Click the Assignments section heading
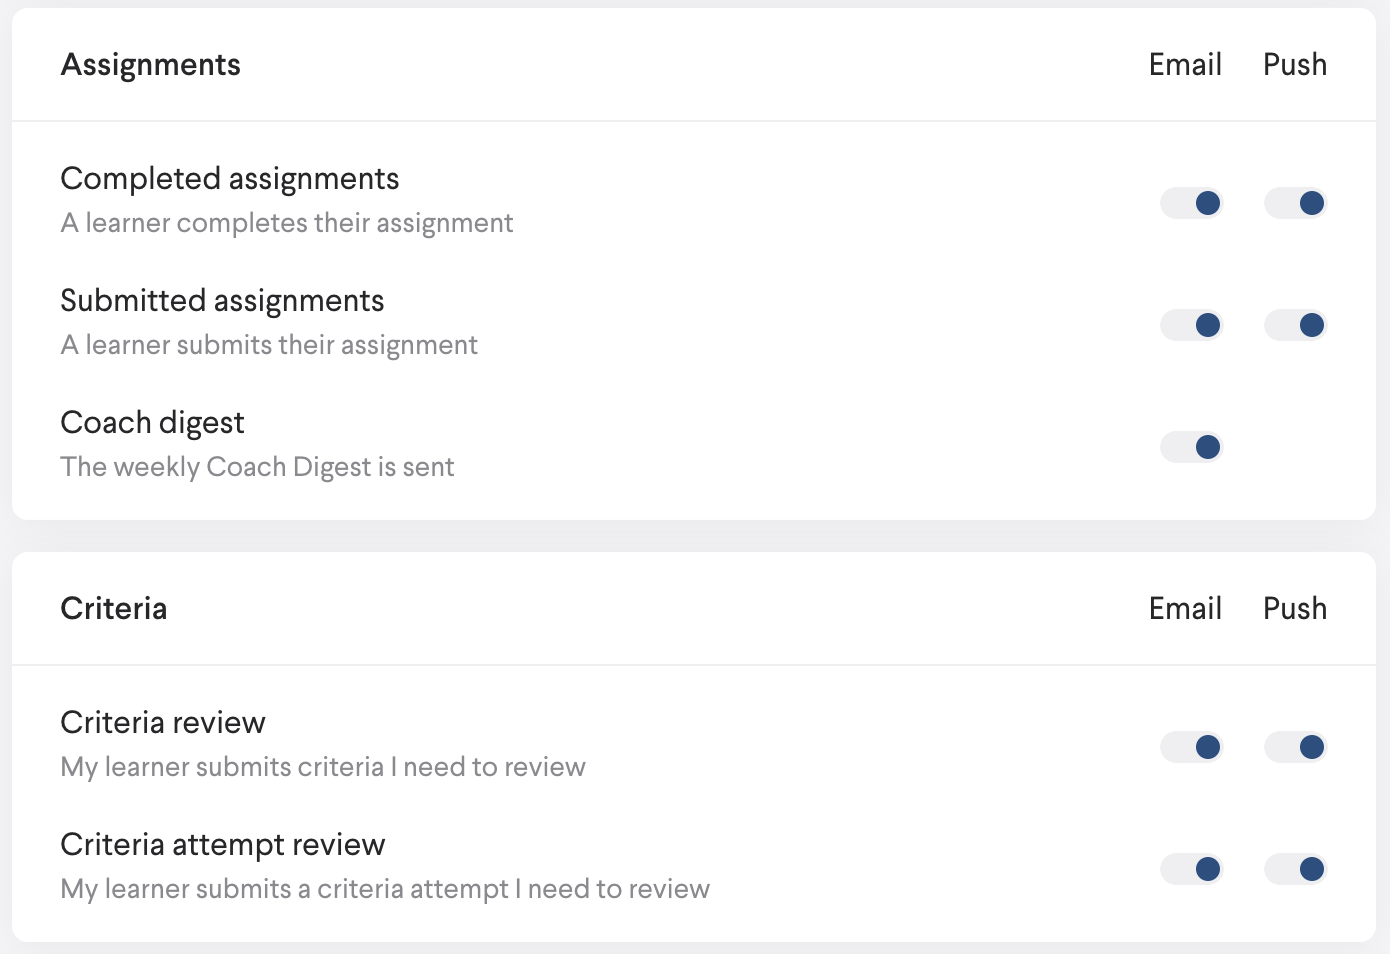 click(x=150, y=65)
